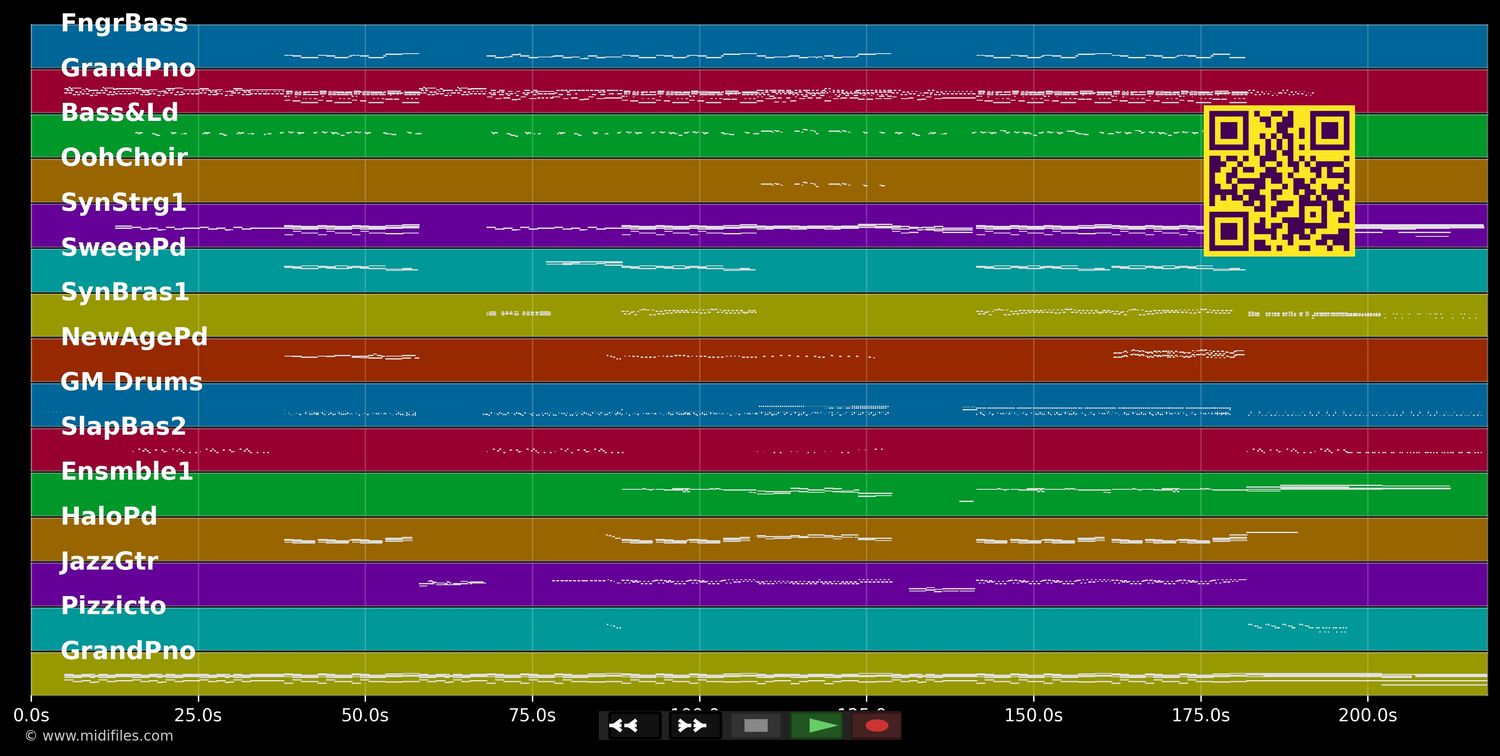Click the Bass&Ld track label

[120, 113]
